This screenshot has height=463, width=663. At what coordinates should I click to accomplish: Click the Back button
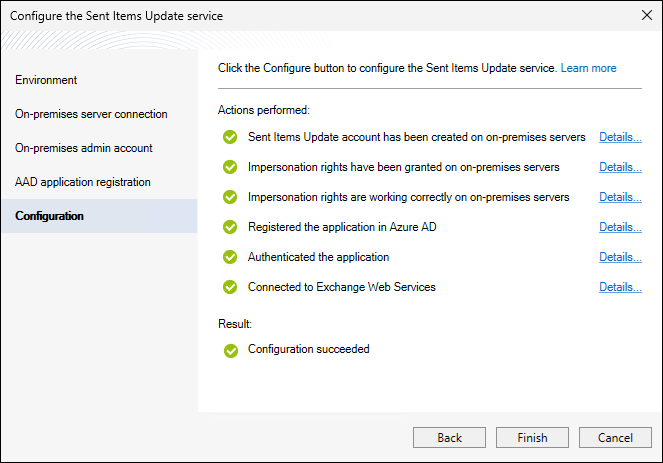pos(449,438)
